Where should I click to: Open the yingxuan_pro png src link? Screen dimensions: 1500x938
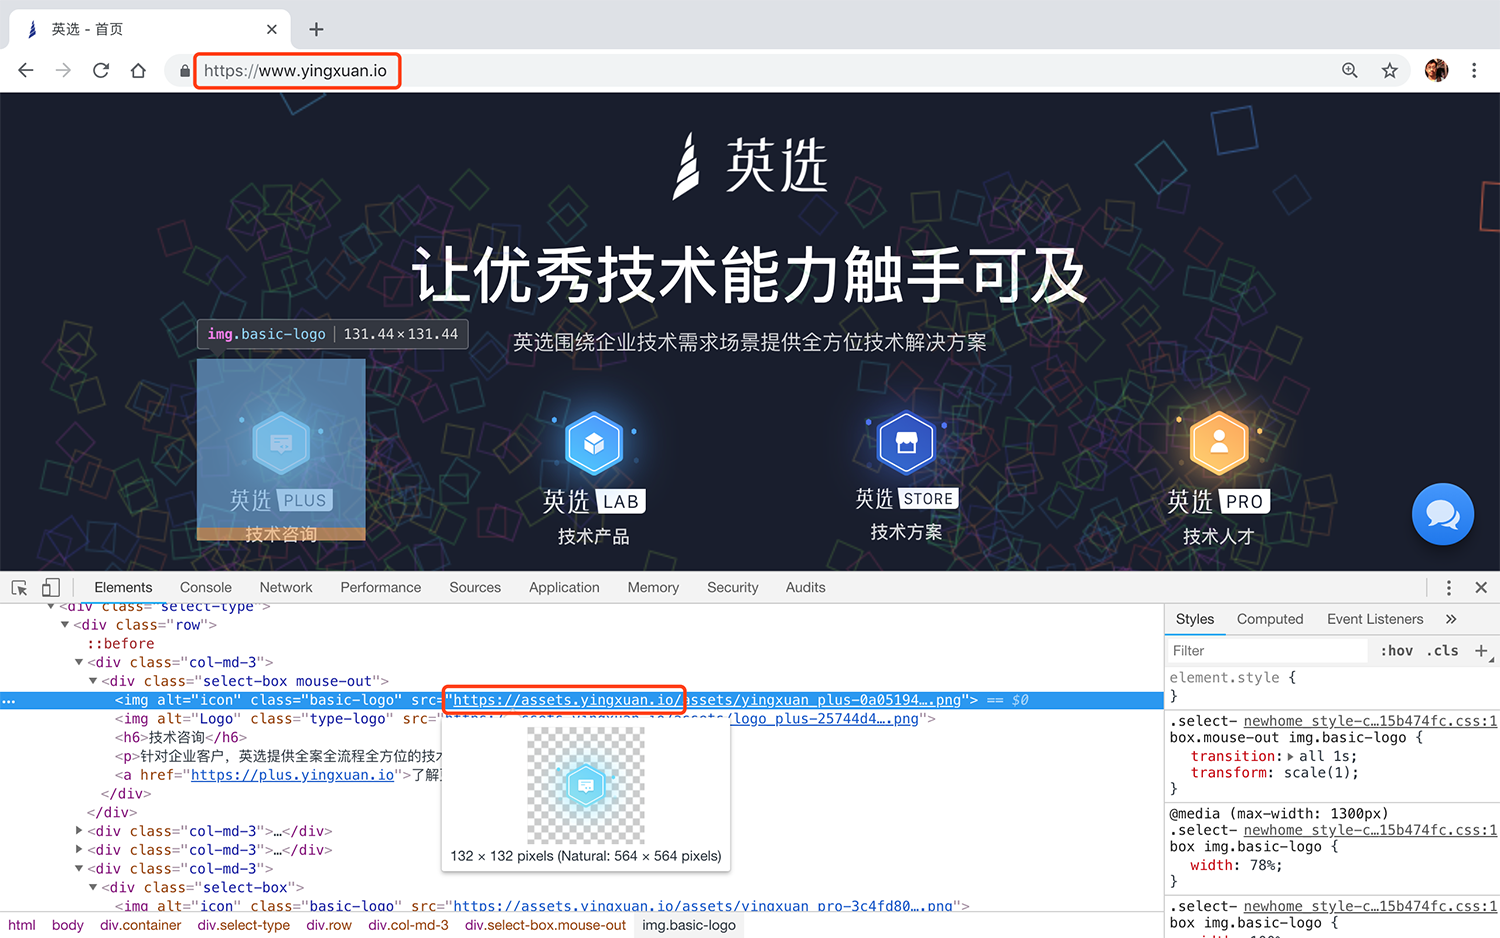(x=704, y=906)
